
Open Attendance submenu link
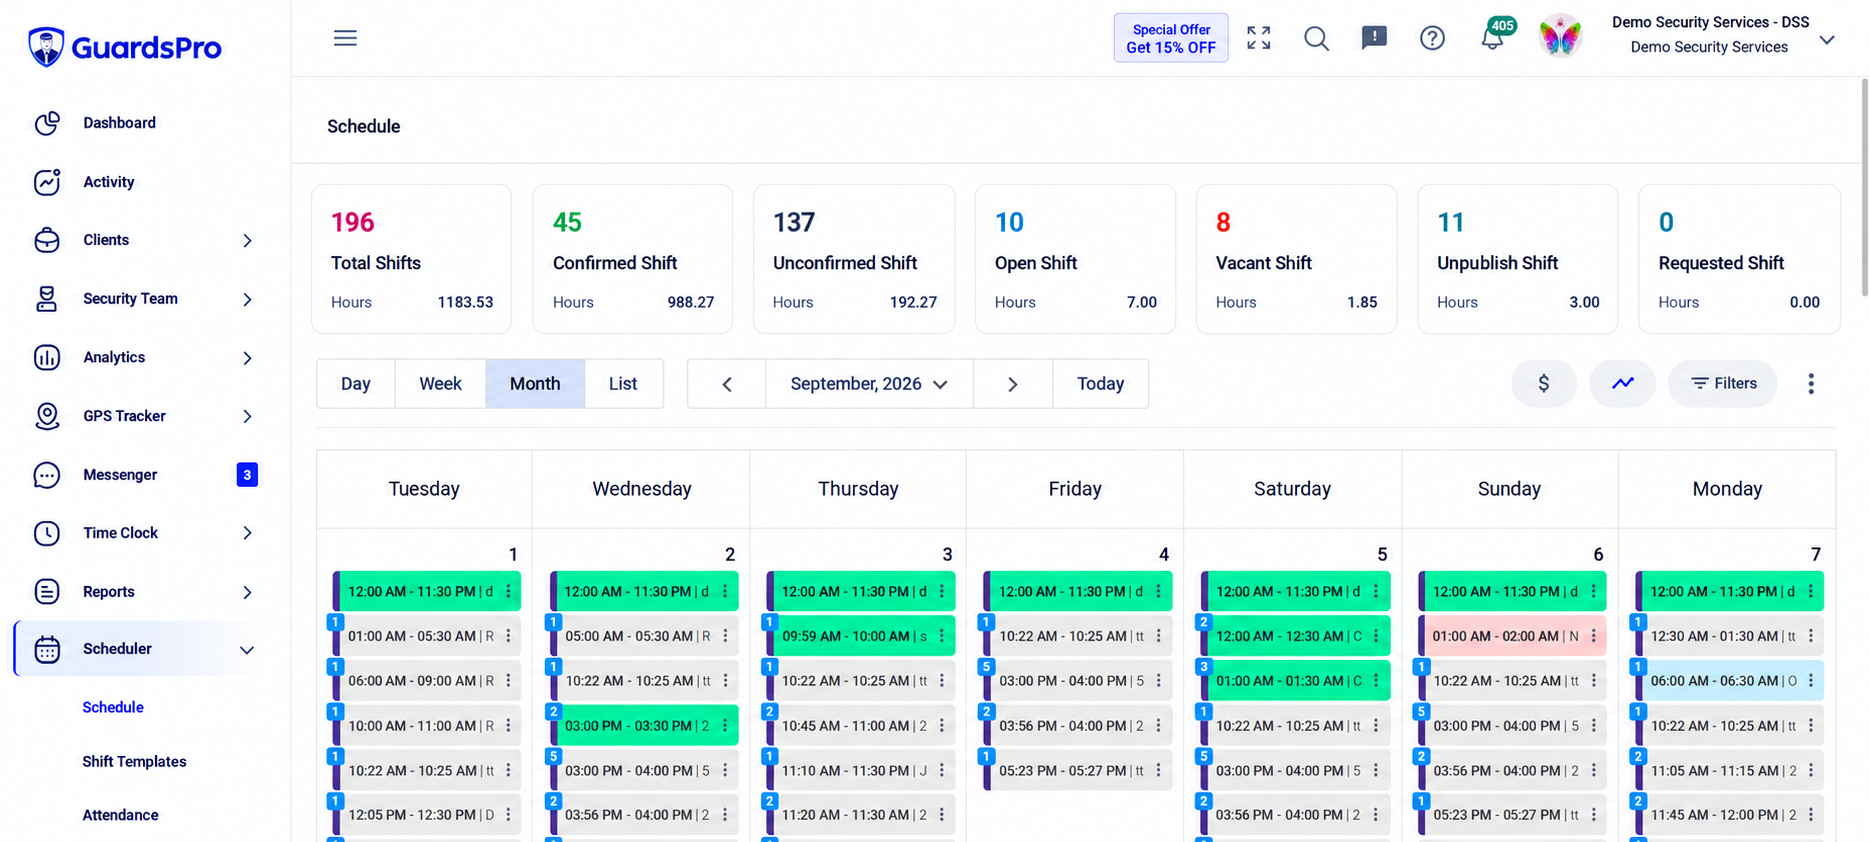(120, 815)
